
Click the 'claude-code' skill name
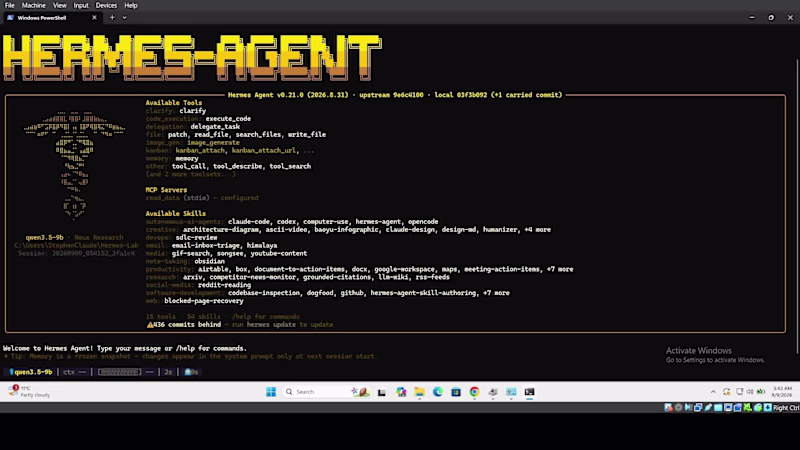pyautogui.click(x=248, y=221)
